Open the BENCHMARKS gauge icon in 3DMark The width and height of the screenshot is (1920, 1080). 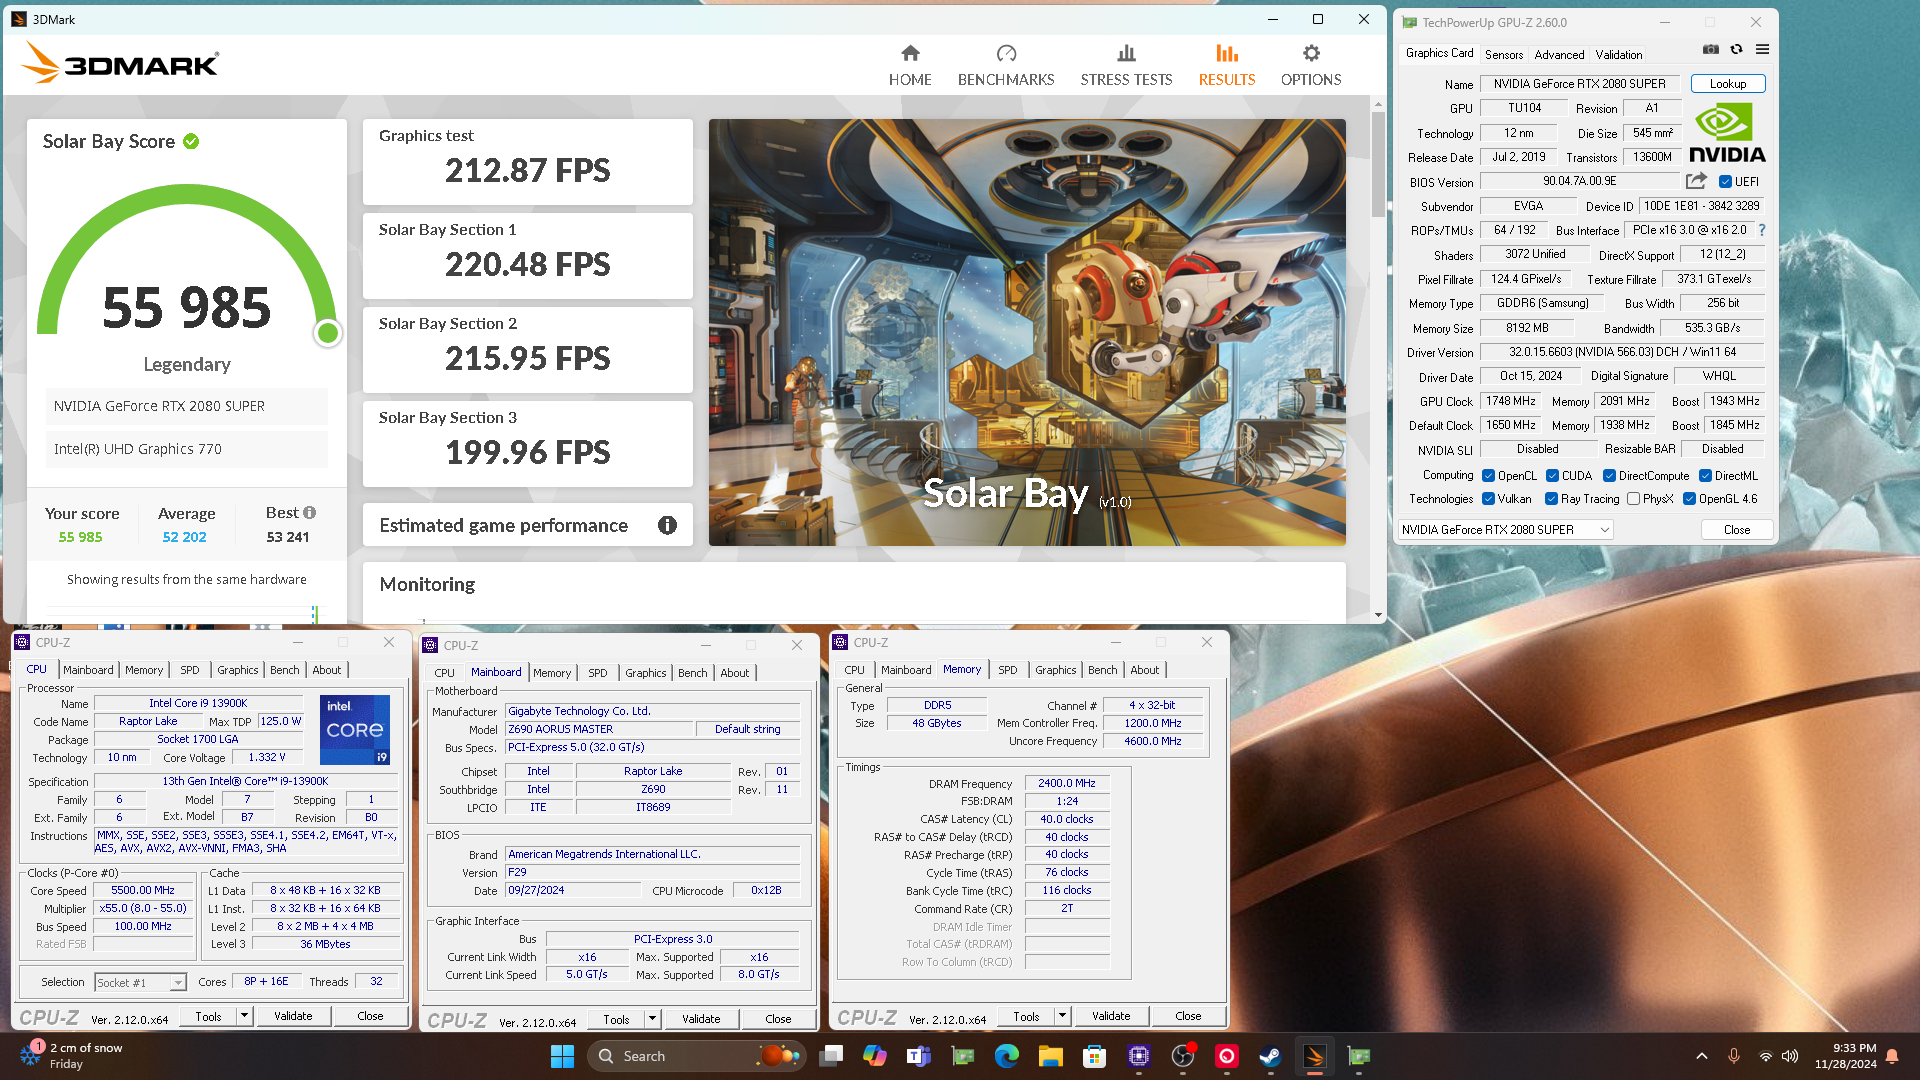pyautogui.click(x=1006, y=53)
